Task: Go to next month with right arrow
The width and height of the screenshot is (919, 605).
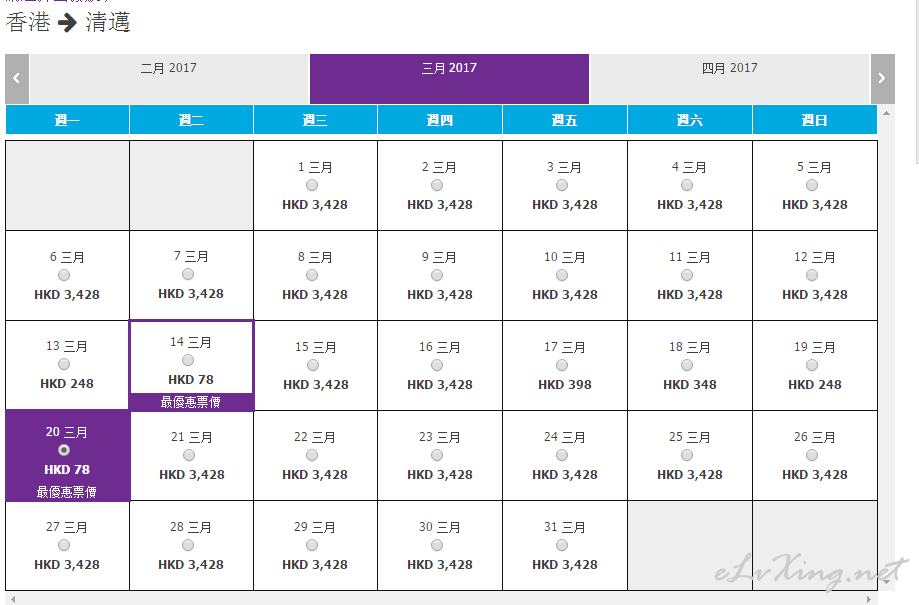Action: 881,79
